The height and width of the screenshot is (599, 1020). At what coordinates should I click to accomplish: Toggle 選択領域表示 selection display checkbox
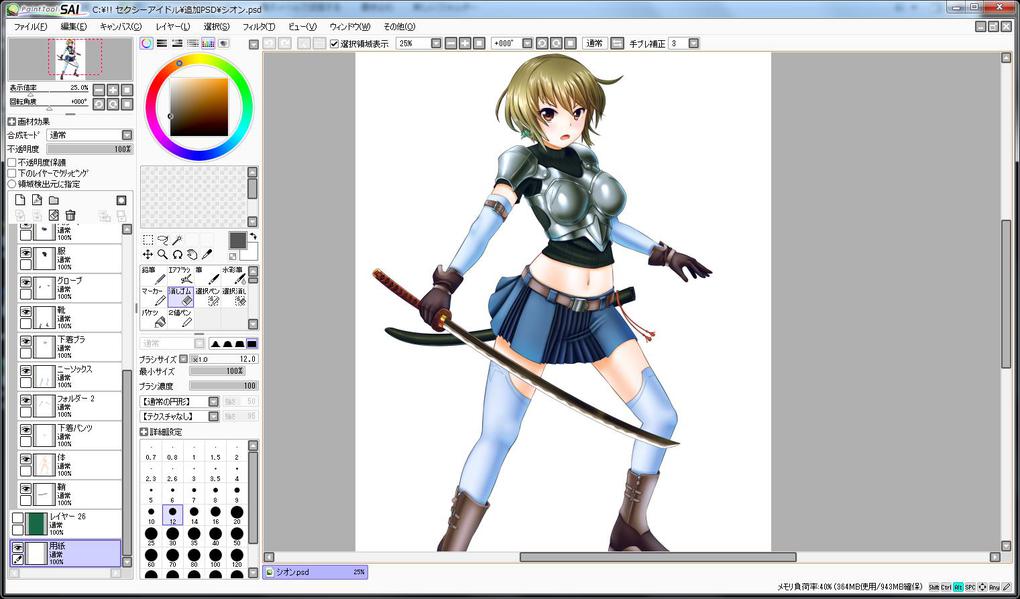tap(334, 44)
